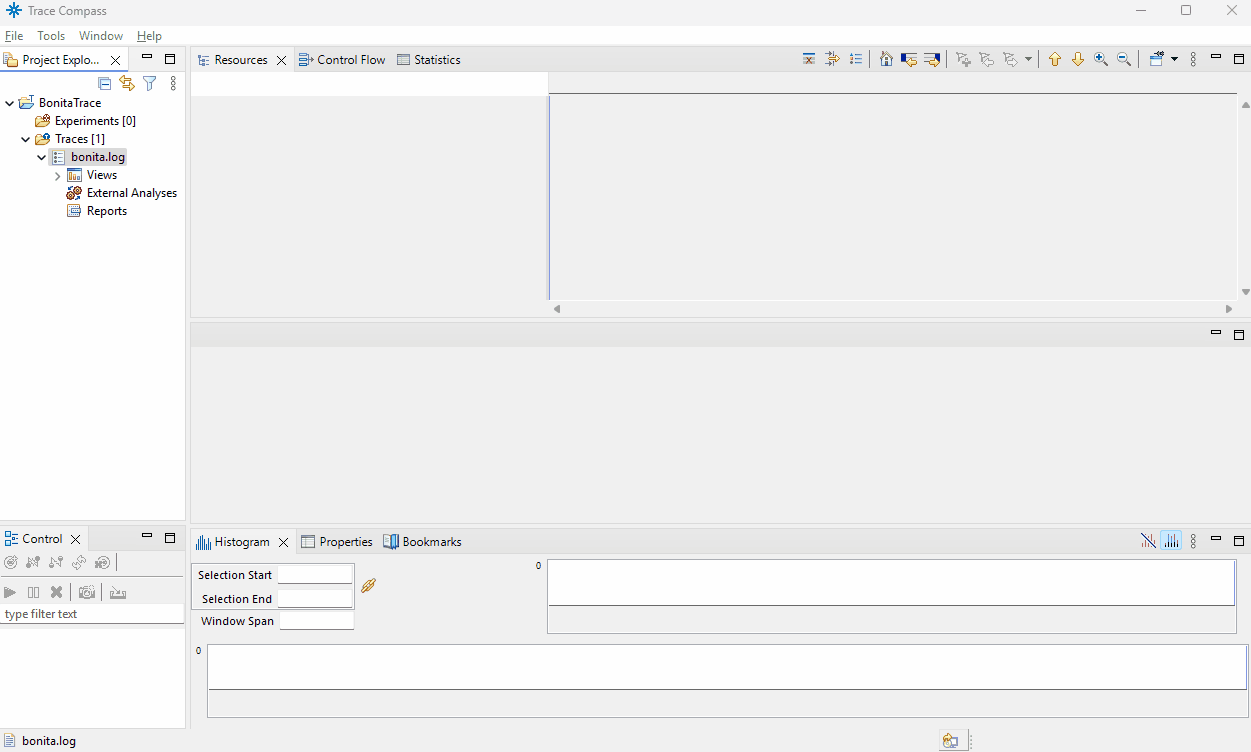Click the Reset Time Scale home icon

tap(886, 60)
